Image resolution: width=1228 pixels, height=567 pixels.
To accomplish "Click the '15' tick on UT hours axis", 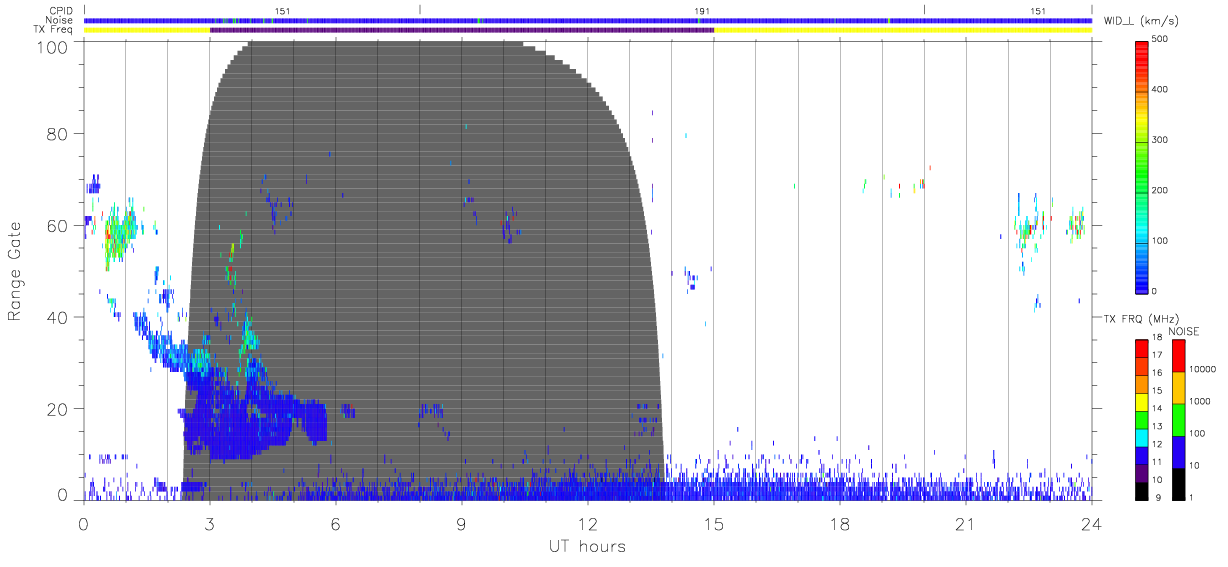I will [x=714, y=525].
